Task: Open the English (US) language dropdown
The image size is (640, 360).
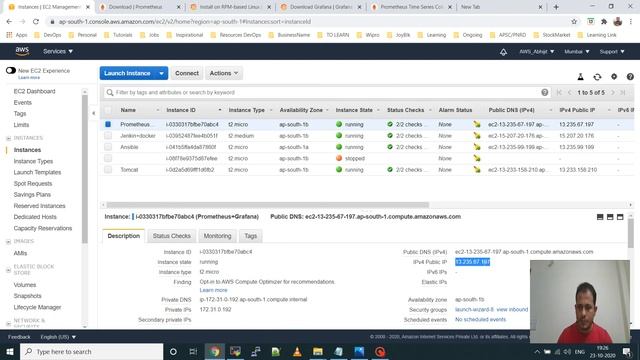Action: (x=58, y=337)
